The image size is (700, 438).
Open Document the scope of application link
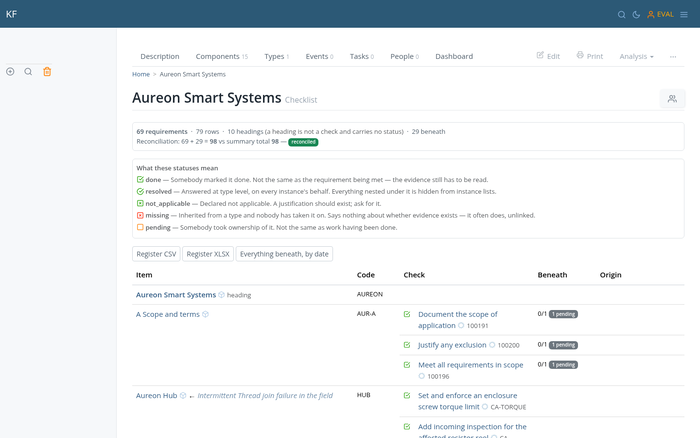(x=458, y=320)
